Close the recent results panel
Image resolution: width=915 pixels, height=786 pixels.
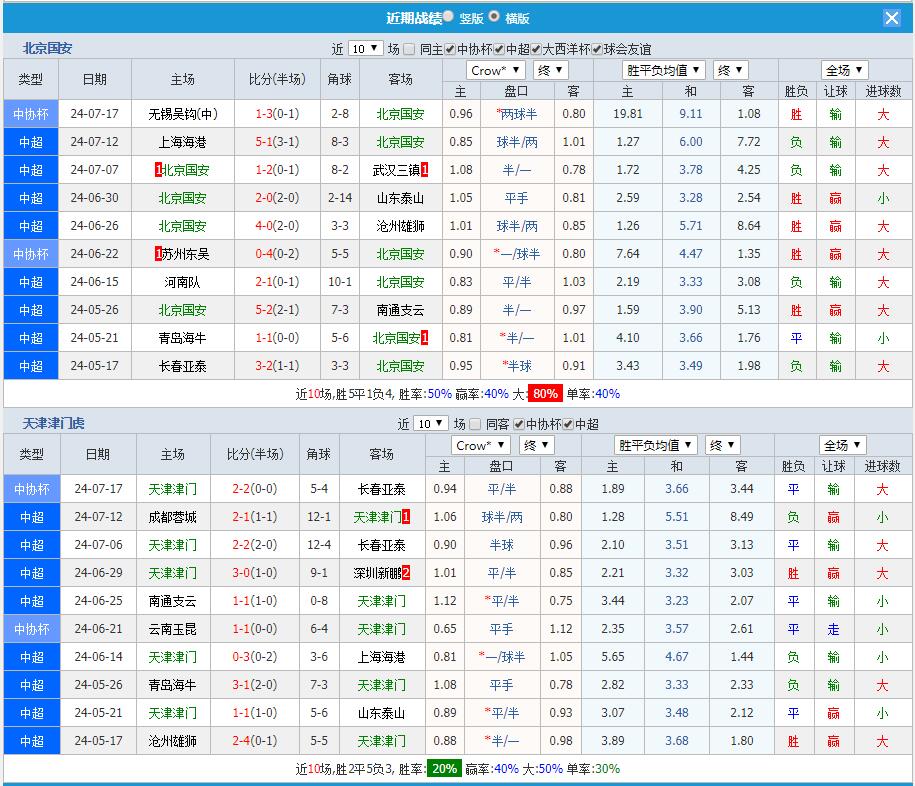[891, 18]
